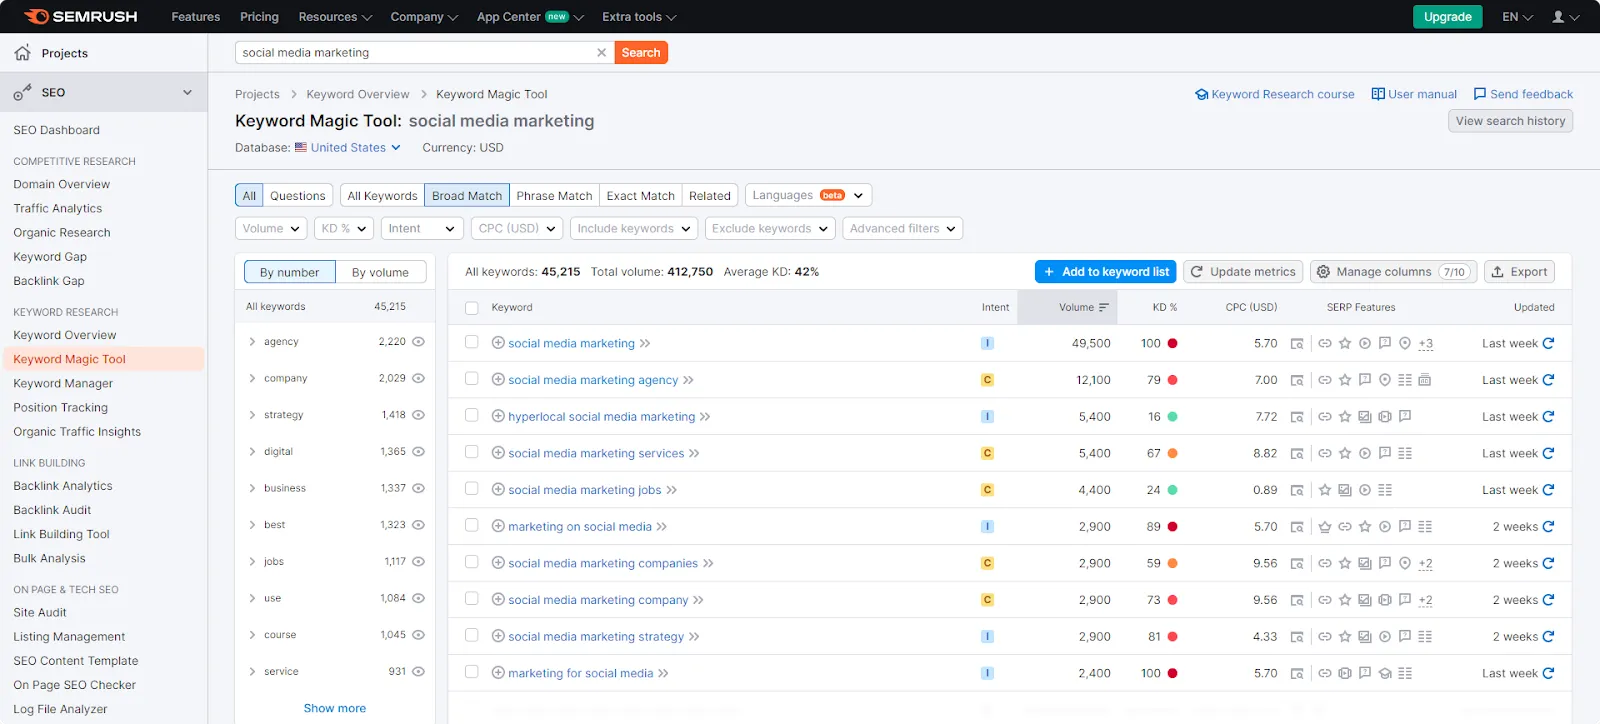
Task: Add marketing for social media via plus icon
Action: coord(498,673)
